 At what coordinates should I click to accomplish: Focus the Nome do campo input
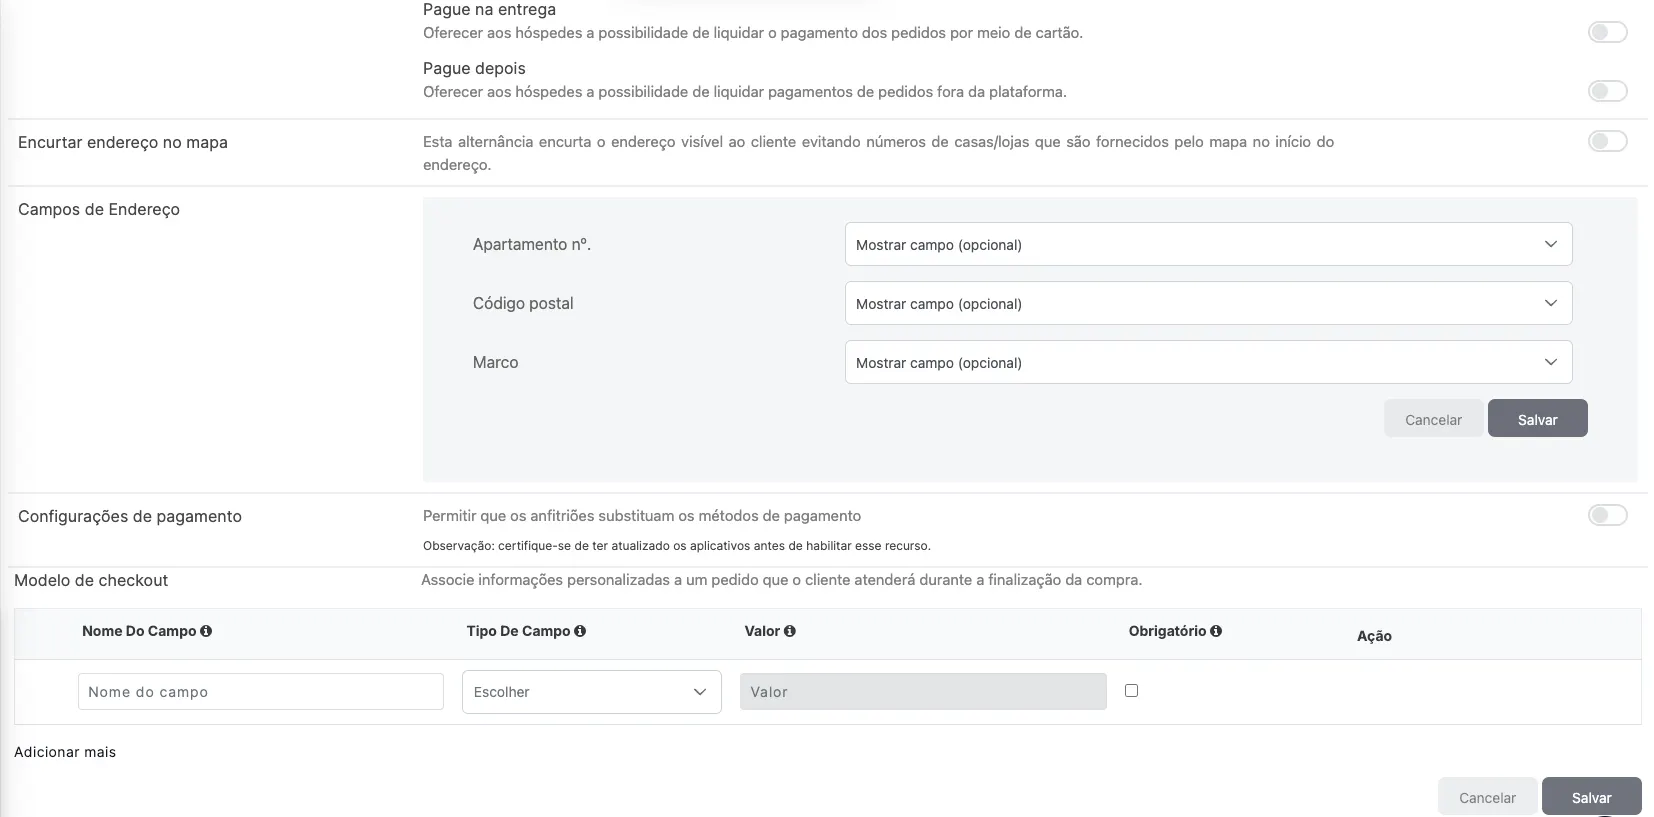pos(260,692)
